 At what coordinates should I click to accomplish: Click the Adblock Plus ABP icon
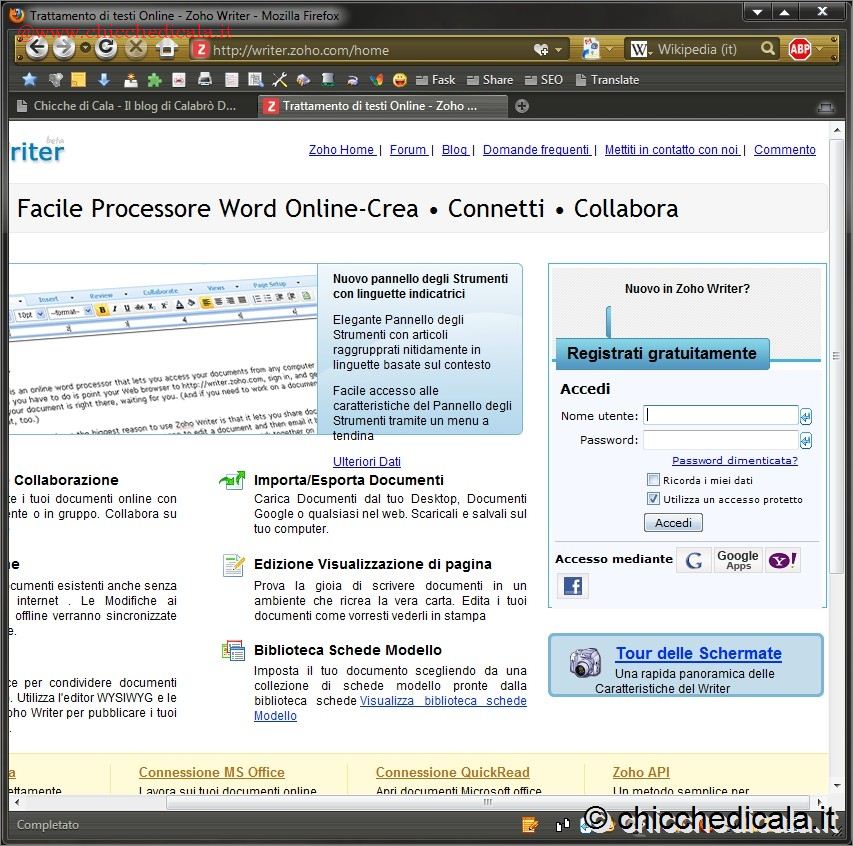(799, 49)
